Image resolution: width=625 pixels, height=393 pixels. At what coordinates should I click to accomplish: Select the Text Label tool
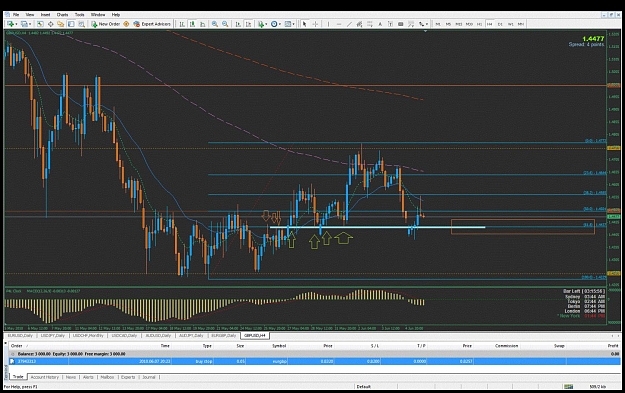point(390,24)
